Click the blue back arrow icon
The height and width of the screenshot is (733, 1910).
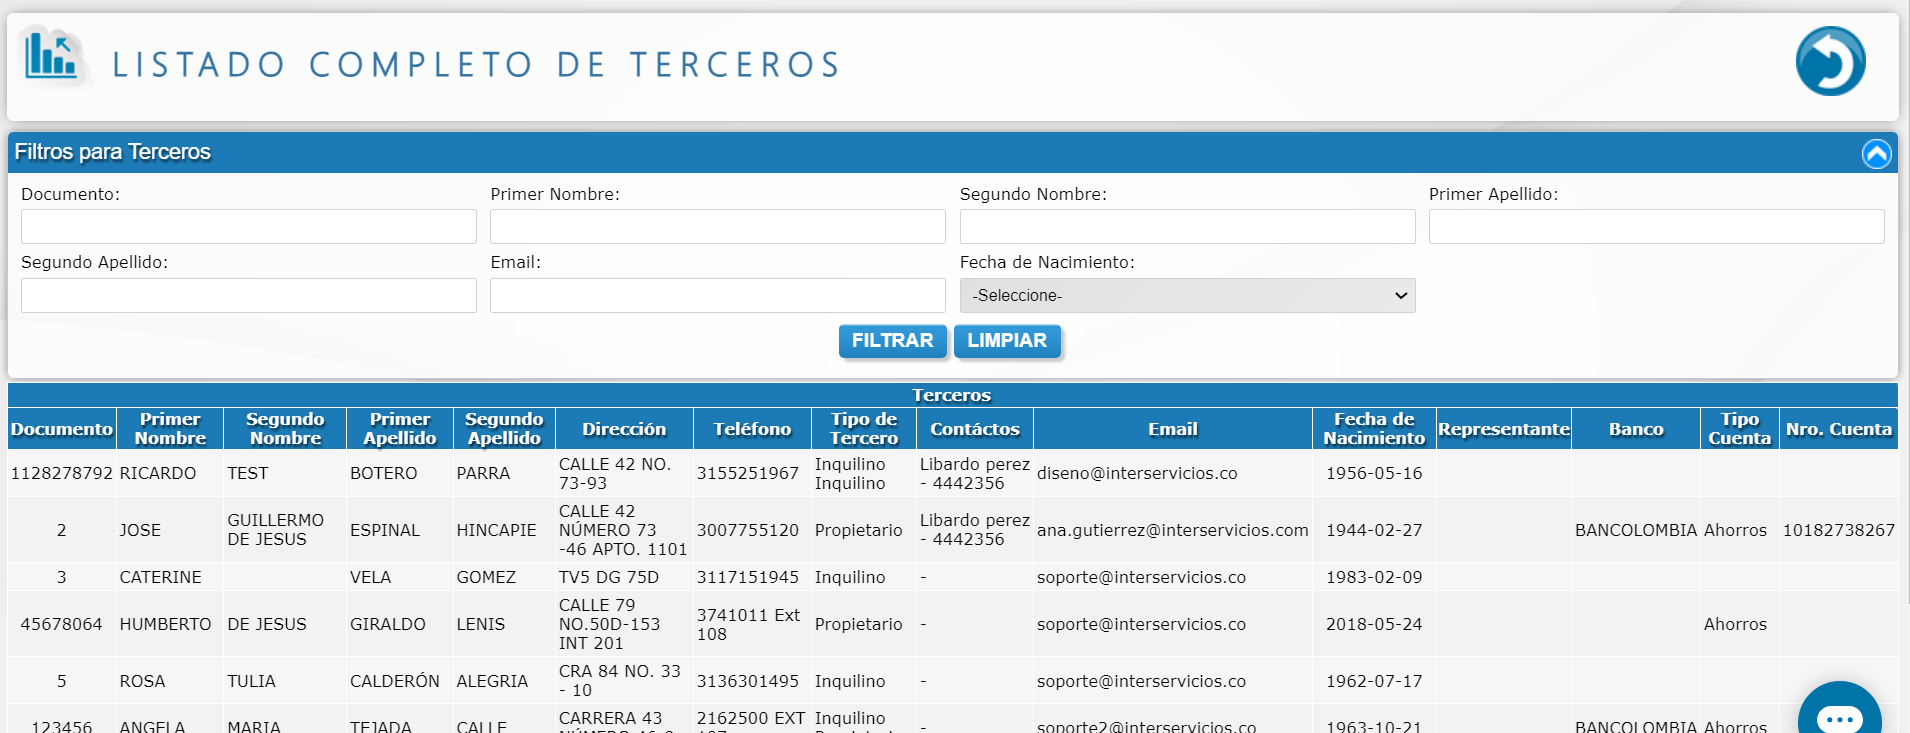1830,61
